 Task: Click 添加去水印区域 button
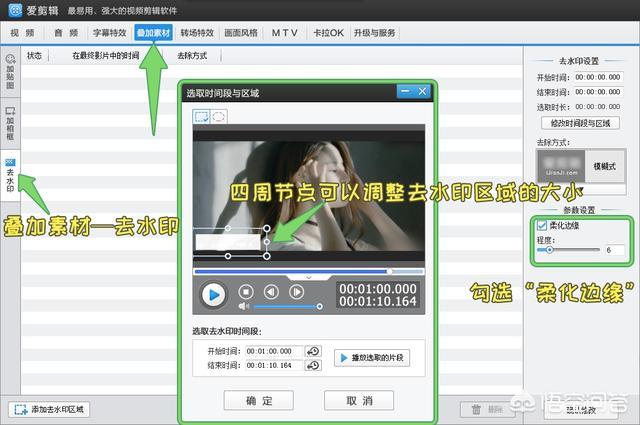pos(49,409)
